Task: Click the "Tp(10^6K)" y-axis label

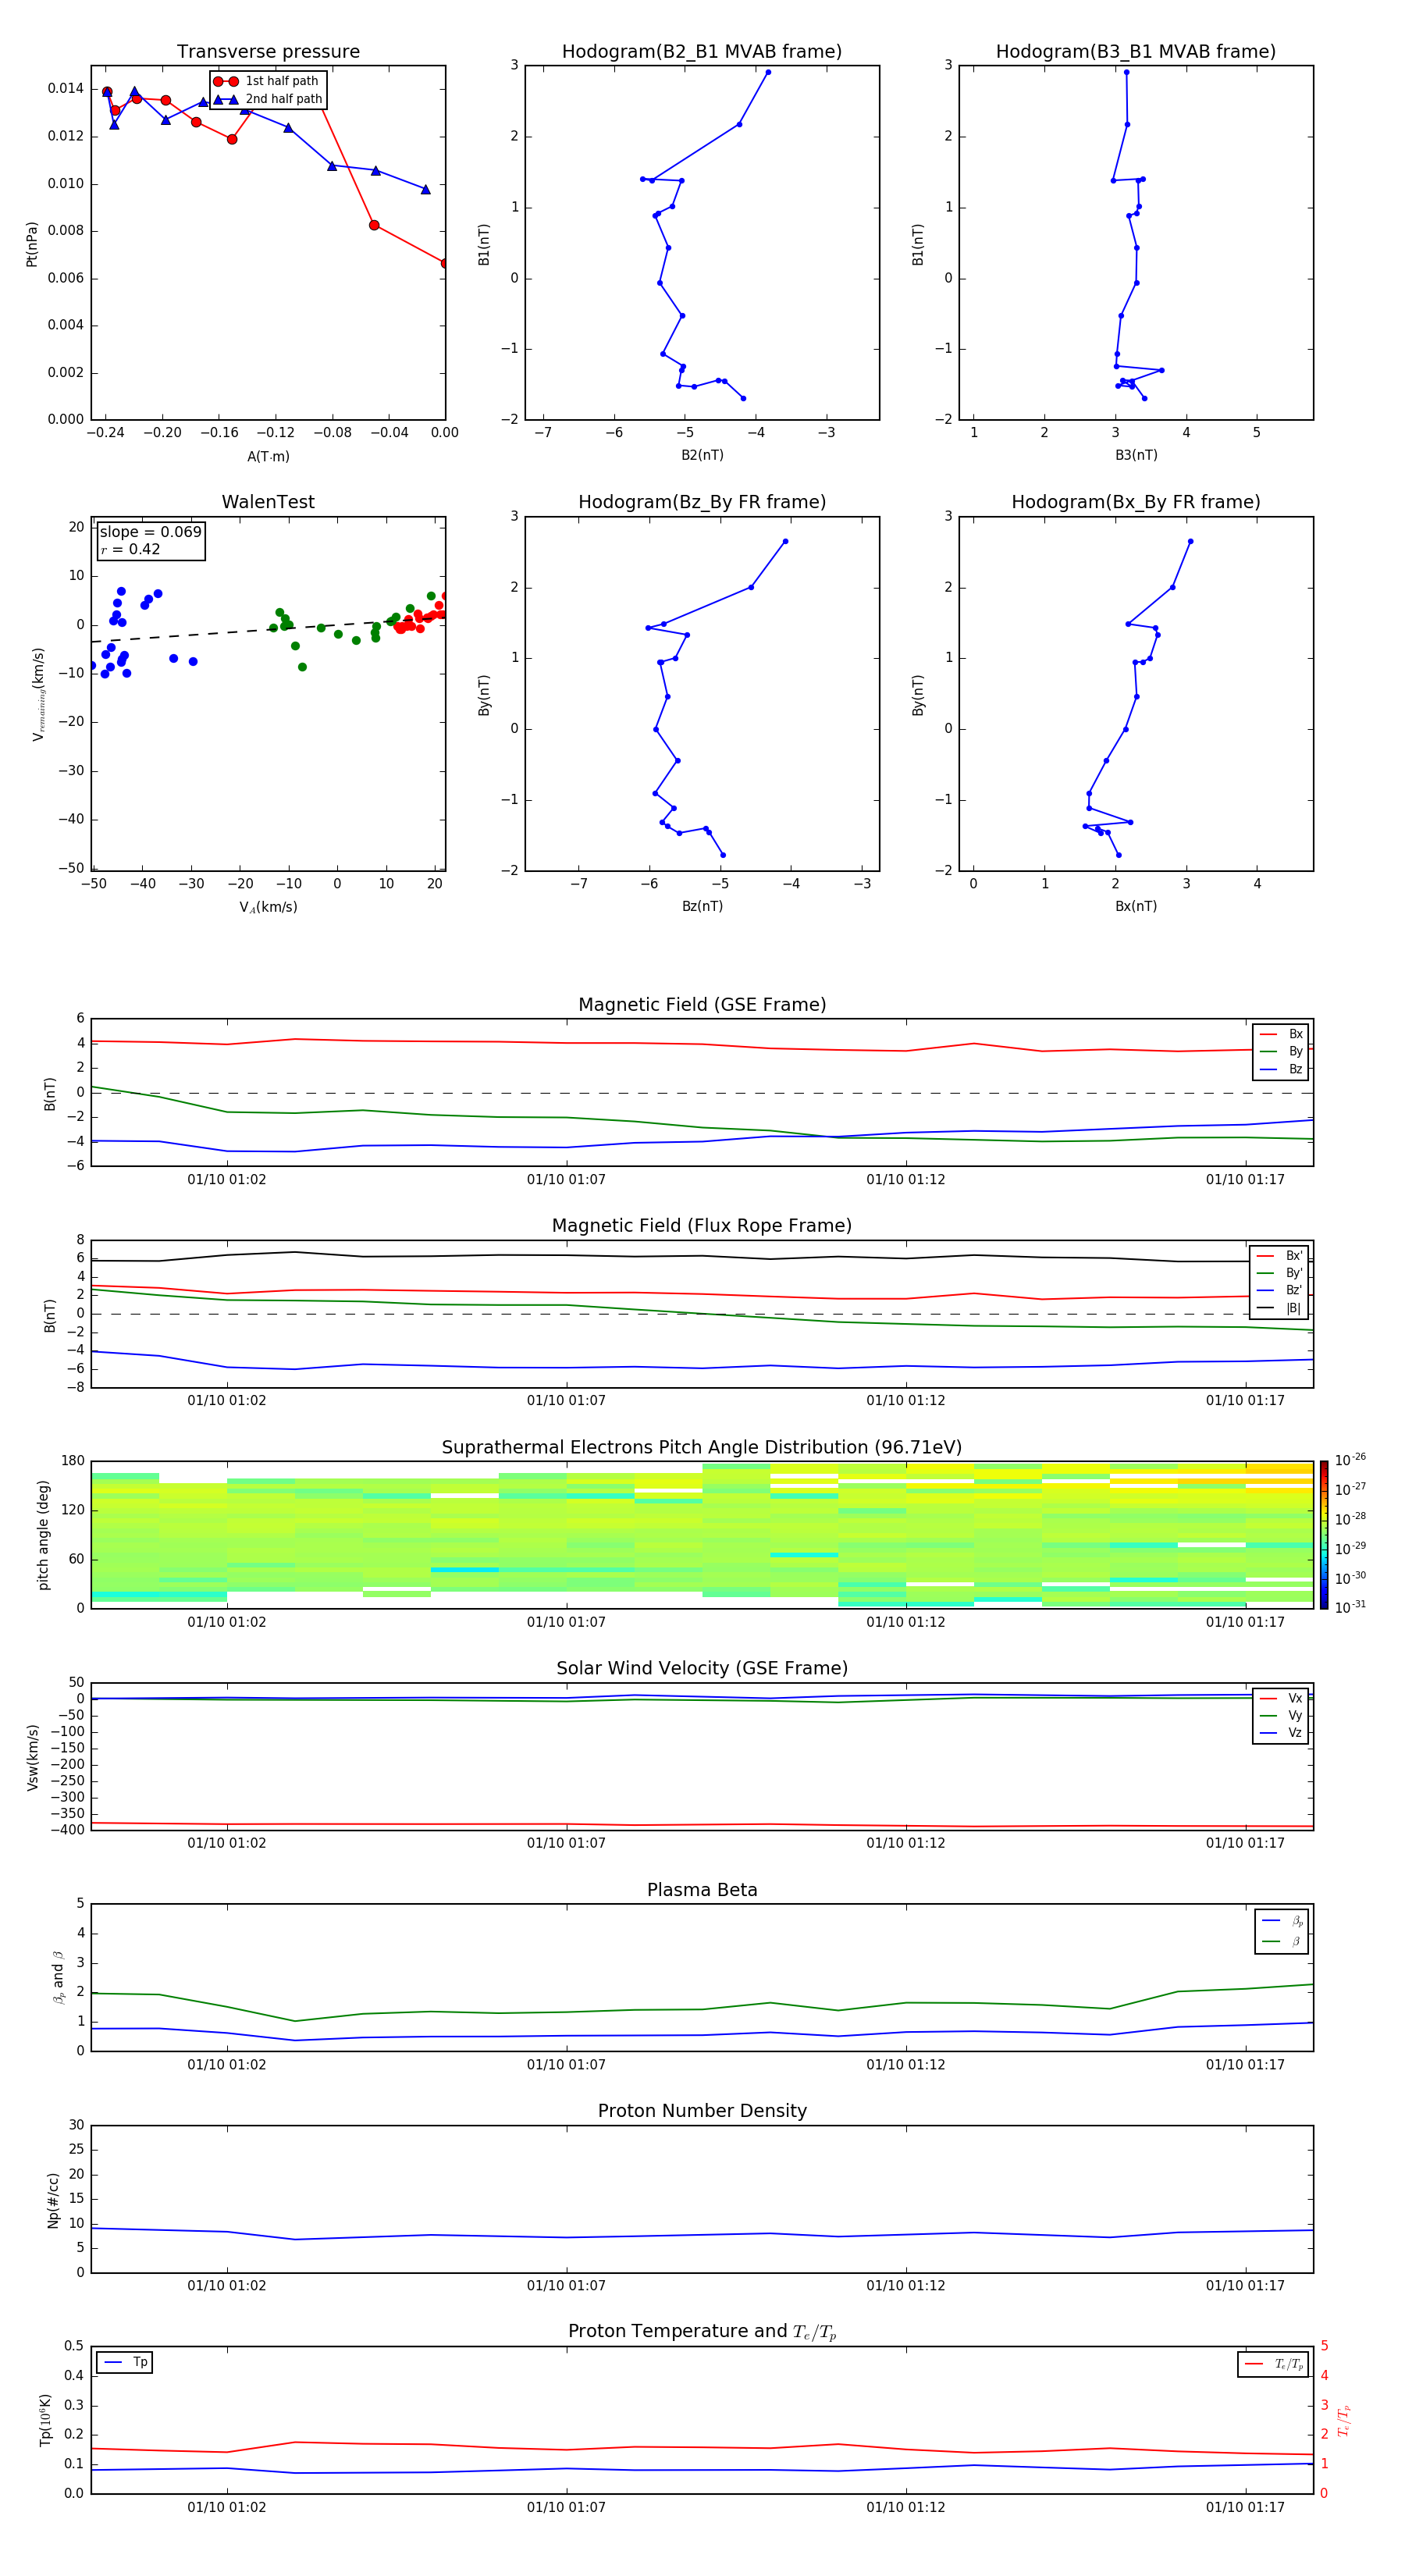Action: coord(45,2421)
